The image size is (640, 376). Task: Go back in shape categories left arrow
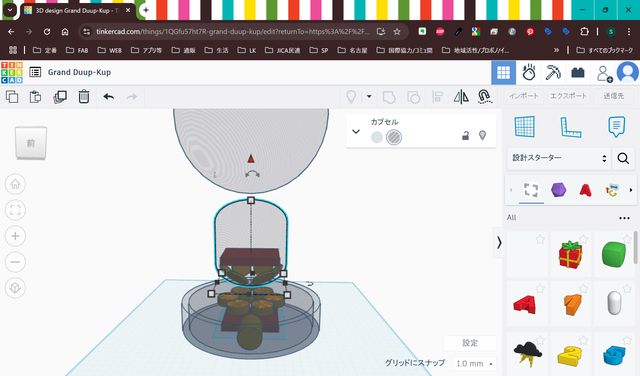(x=511, y=190)
